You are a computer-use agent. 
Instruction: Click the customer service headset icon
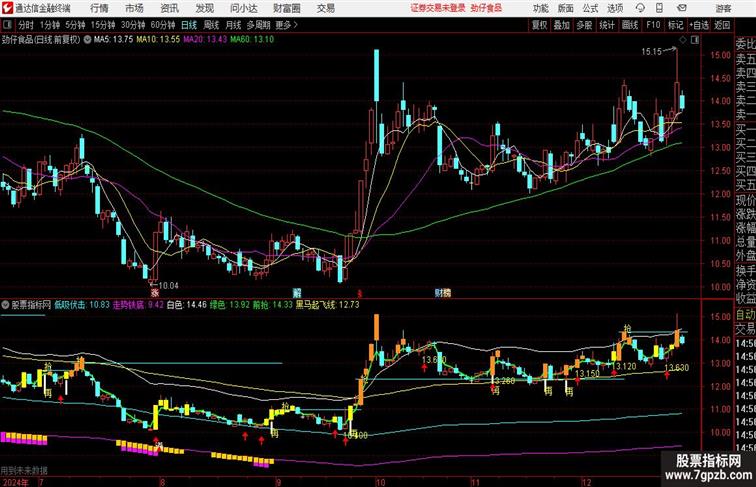point(640,8)
